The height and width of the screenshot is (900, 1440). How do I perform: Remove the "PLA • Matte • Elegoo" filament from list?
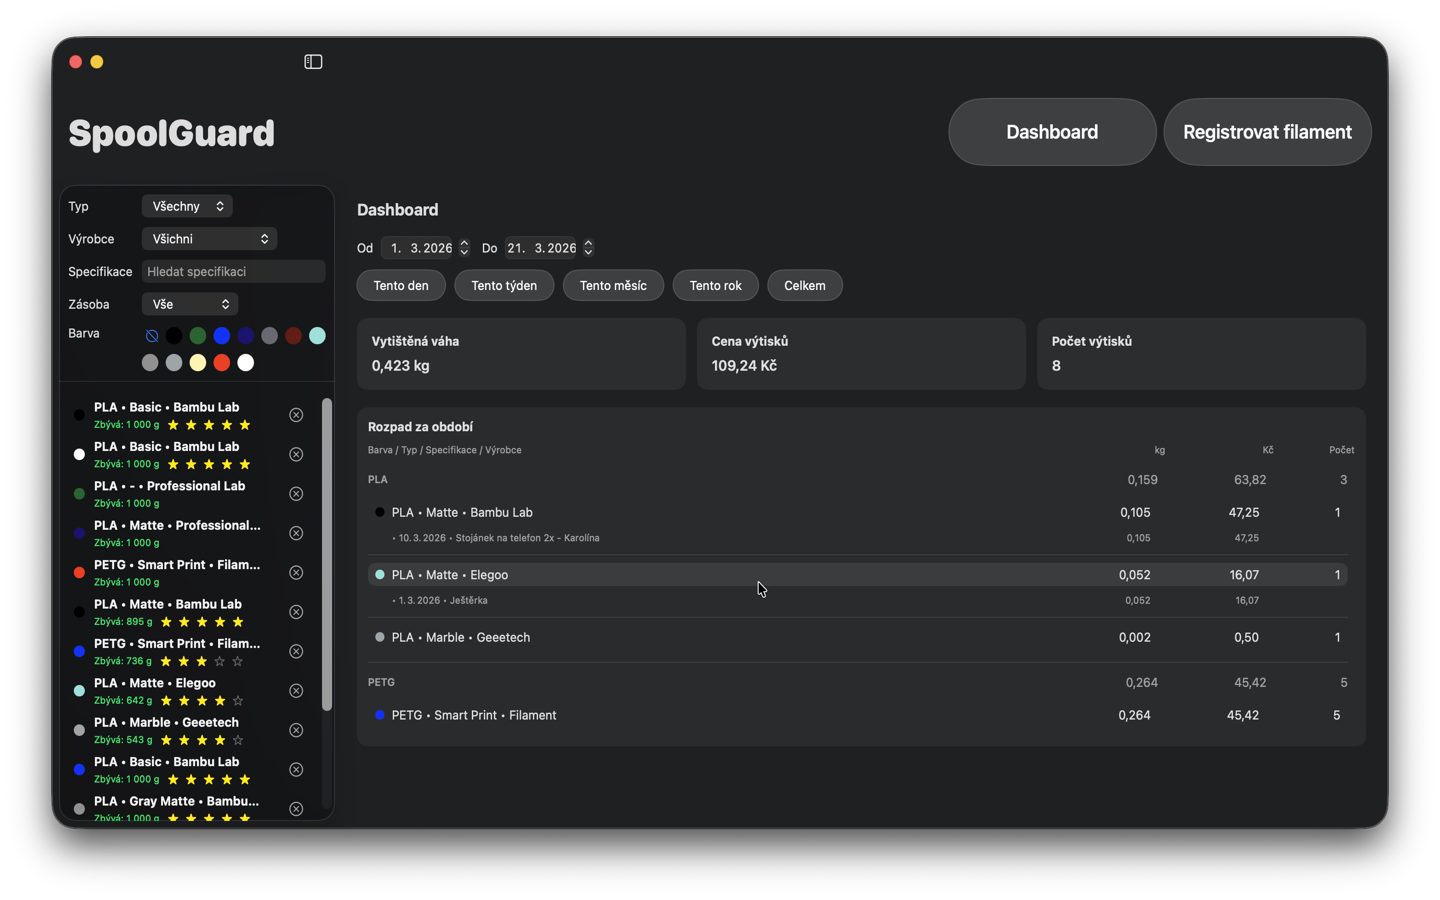(296, 690)
